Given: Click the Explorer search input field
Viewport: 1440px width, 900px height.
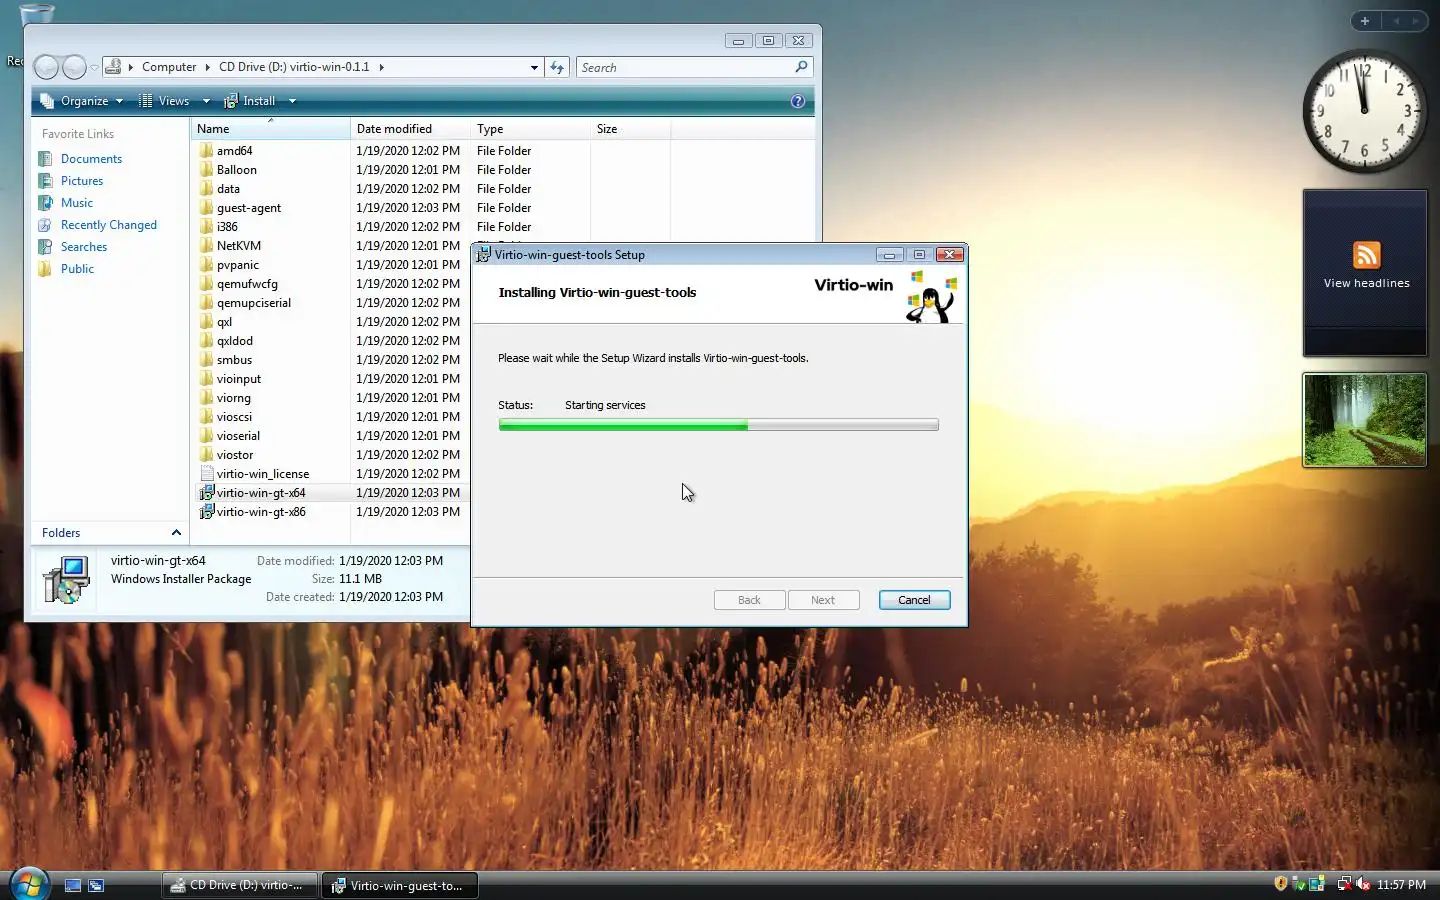Looking at the screenshot, I should (686, 67).
